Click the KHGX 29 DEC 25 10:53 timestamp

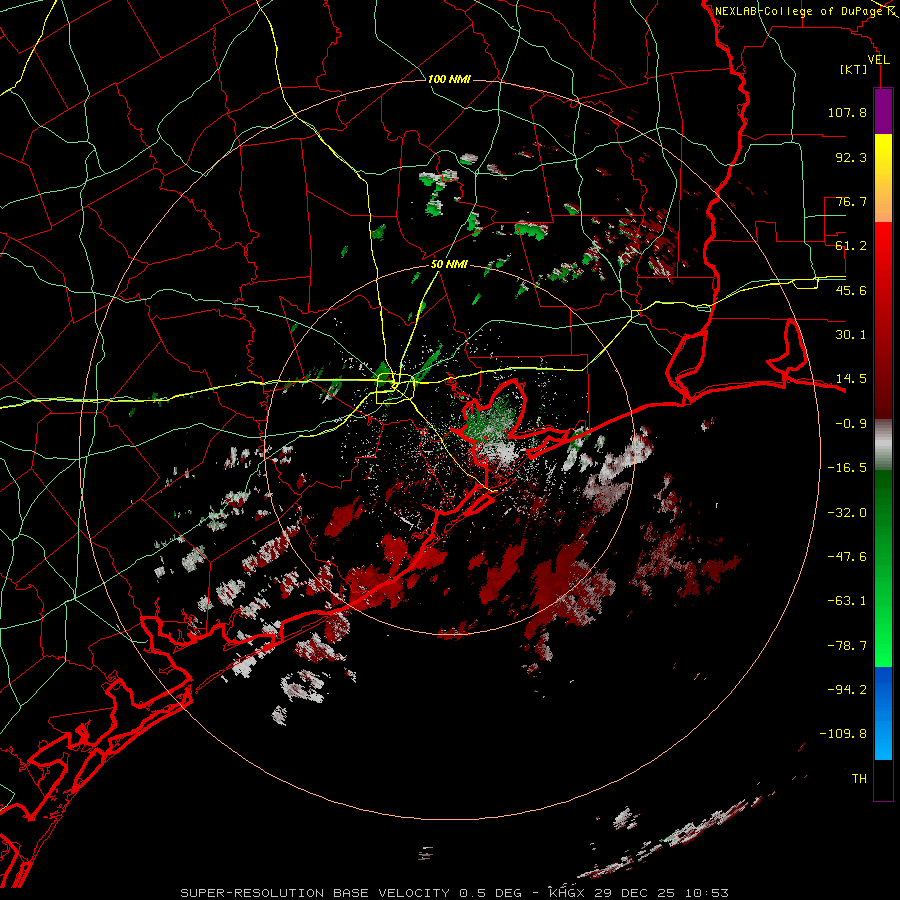(638, 893)
